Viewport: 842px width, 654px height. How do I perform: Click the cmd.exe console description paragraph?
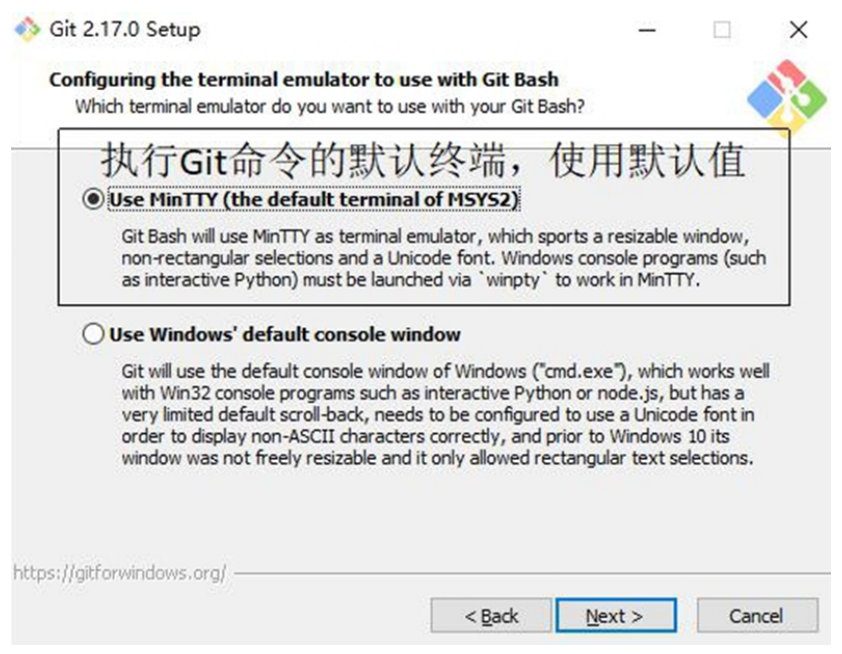click(445, 415)
